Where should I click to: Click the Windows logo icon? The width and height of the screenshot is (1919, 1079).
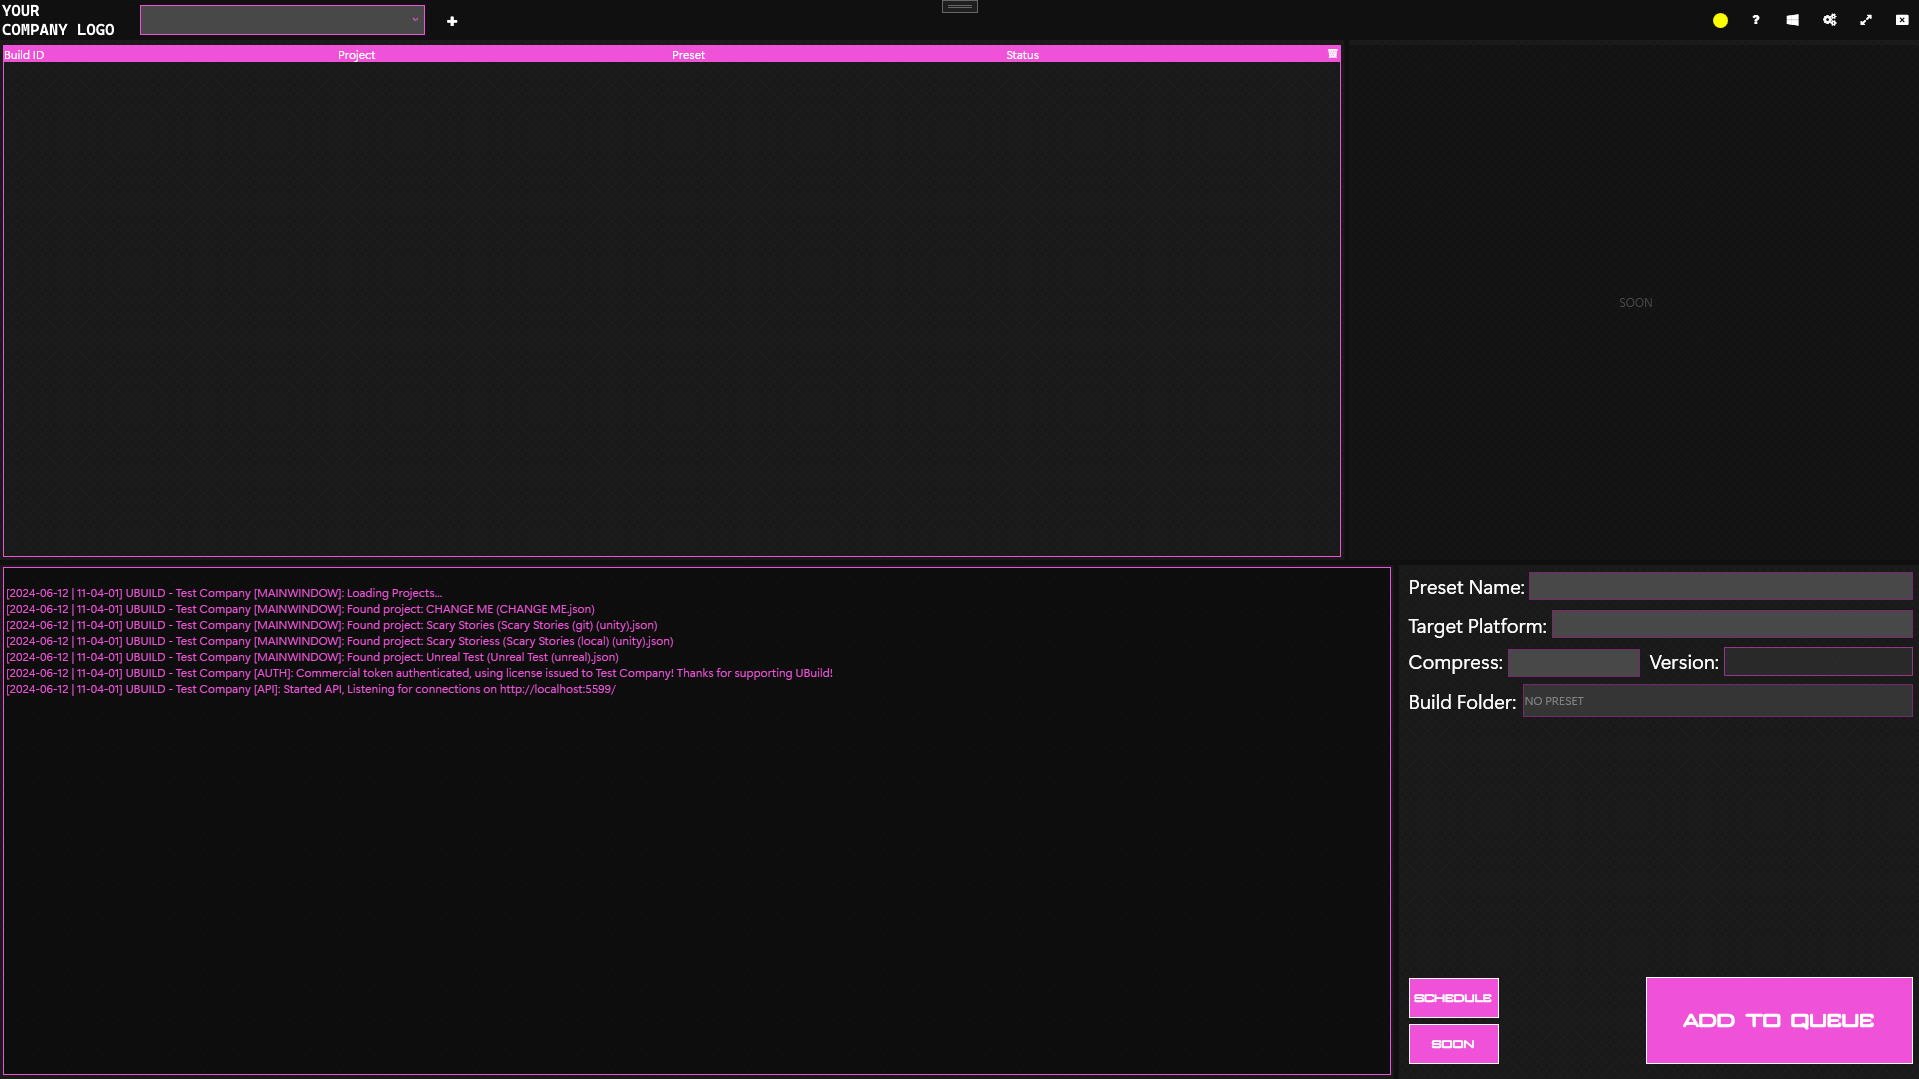[x=1792, y=20]
